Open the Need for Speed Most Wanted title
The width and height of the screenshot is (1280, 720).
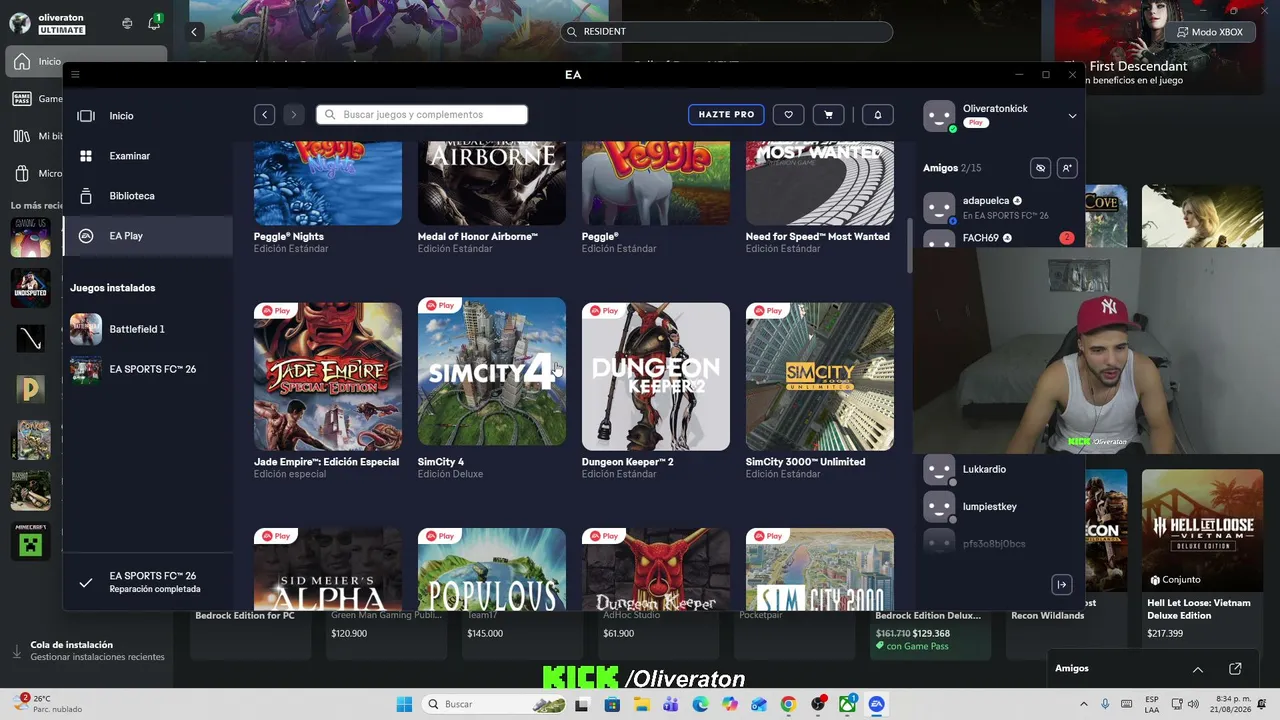(x=818, y=237)
